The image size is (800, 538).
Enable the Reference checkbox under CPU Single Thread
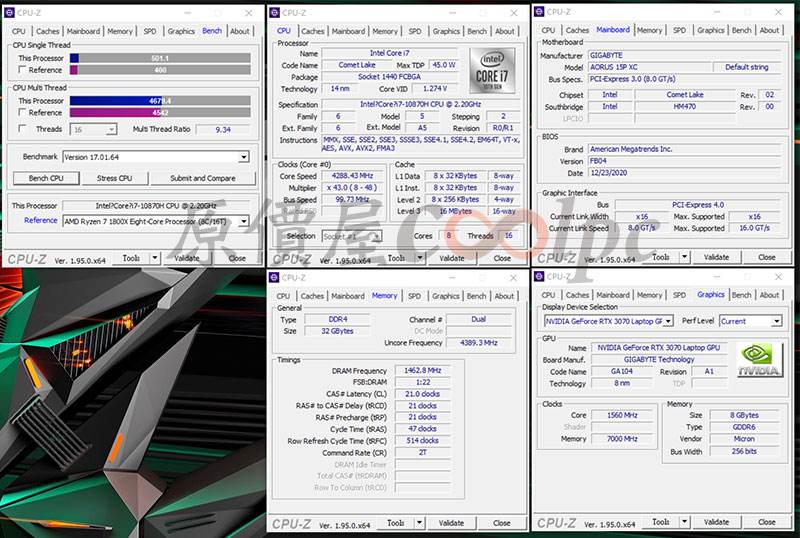click(x=22, y=70)
